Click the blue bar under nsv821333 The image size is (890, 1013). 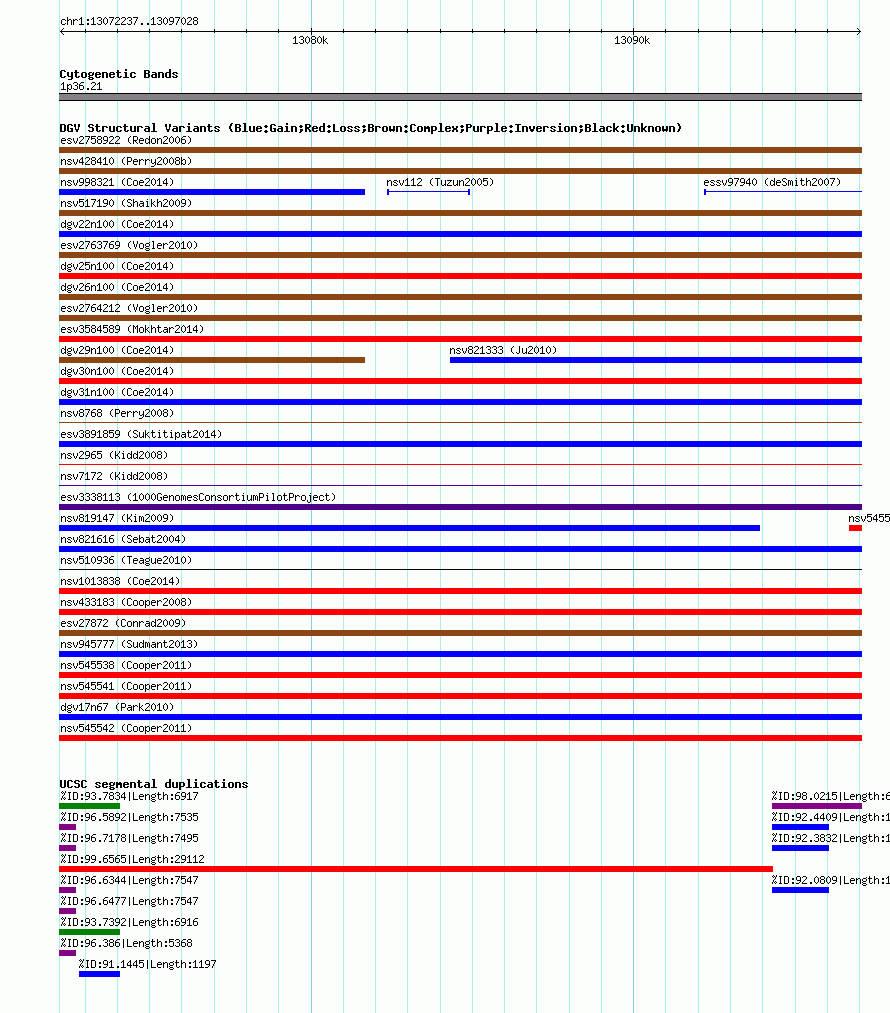656,360
